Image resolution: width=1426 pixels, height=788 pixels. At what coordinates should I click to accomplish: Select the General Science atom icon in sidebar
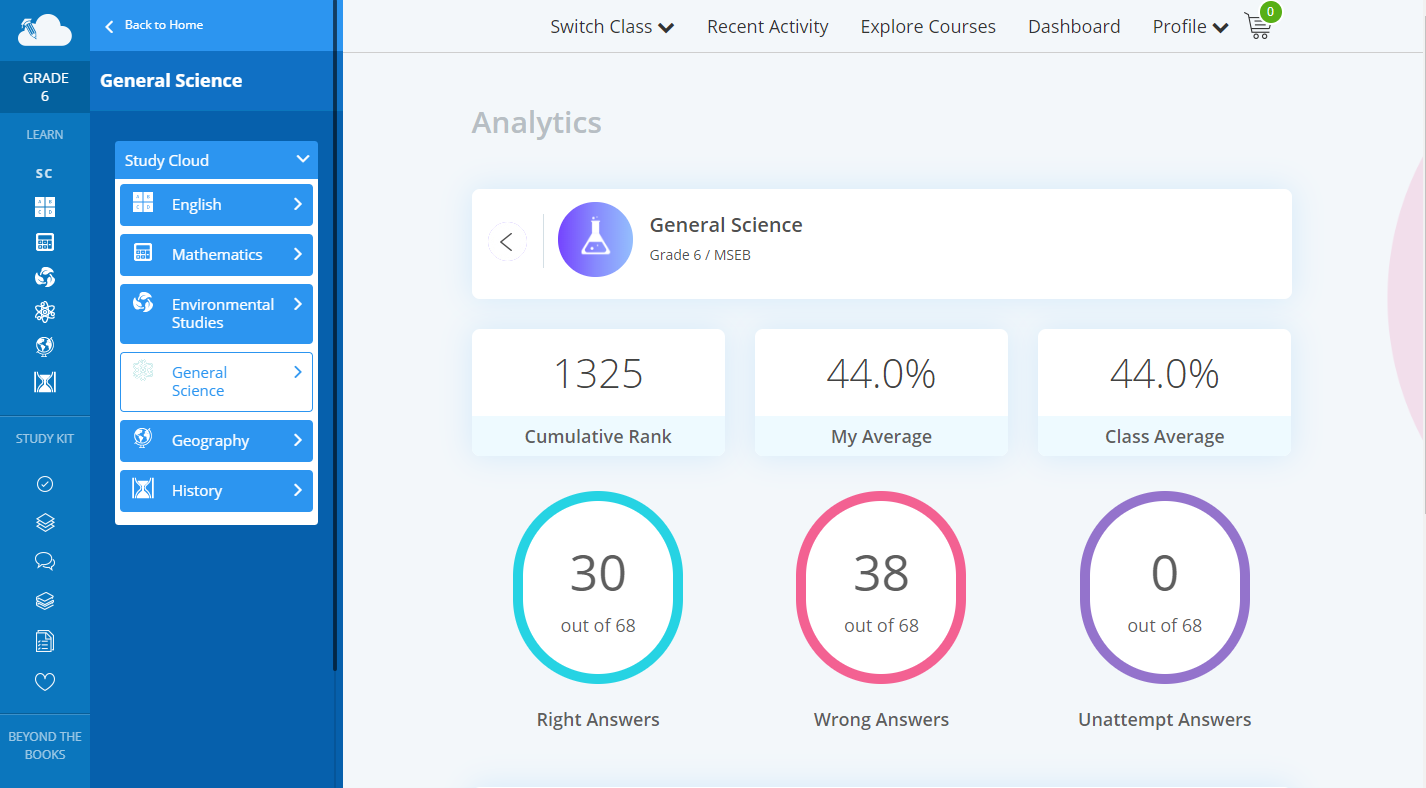[x=45, y=312]
